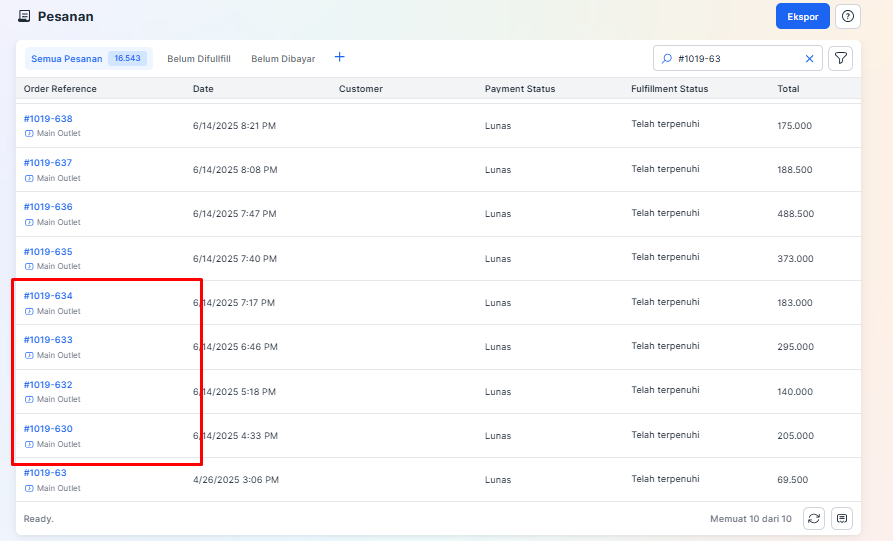Screen dimensions: 893x541
Task: Click the Pesanan page icon next to the title
Action: pos(24,16)
